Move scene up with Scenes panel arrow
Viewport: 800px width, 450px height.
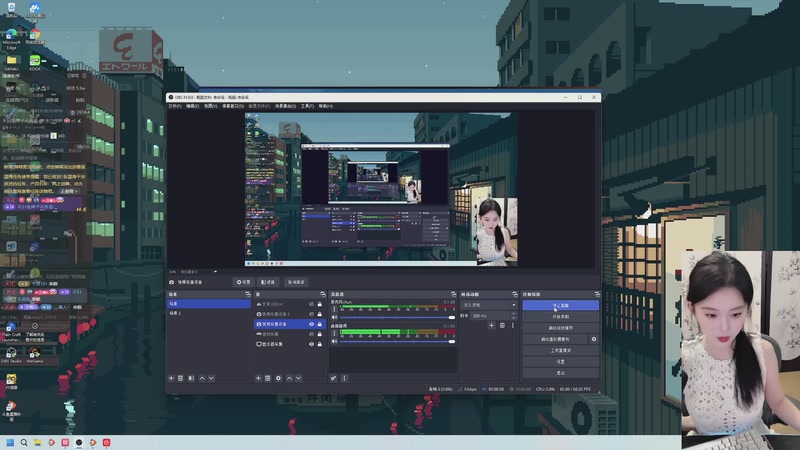tap(202, 378)
